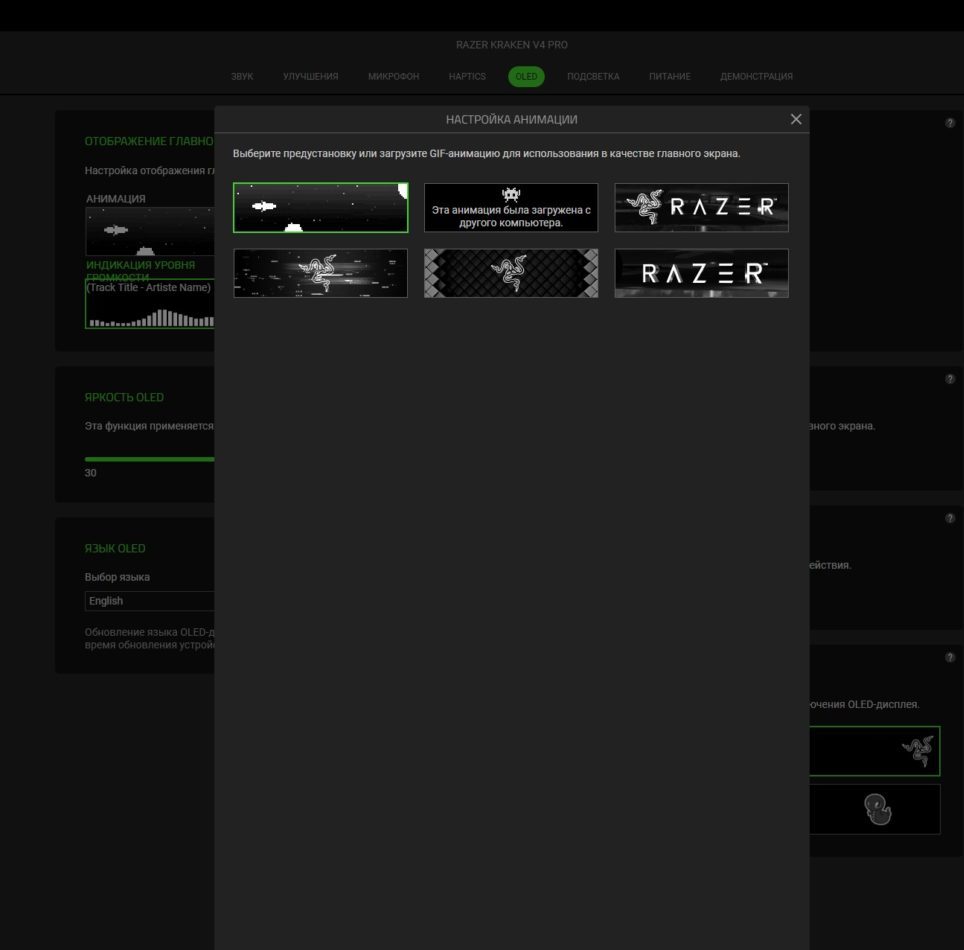
Task: Click help icon in the third right panel
Action: tap(950, 518)
